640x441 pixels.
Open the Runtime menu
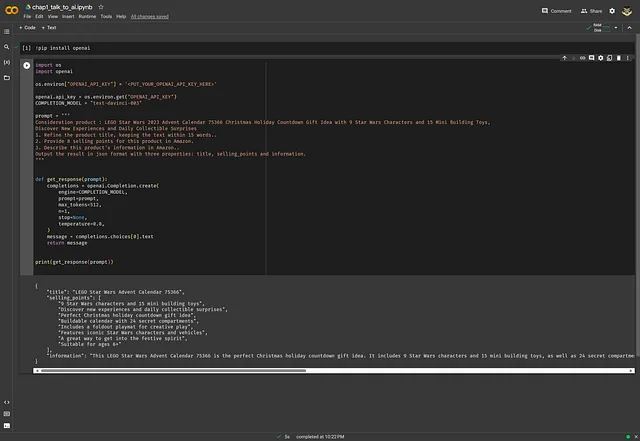pyautogui.click(x=87, y=16)
